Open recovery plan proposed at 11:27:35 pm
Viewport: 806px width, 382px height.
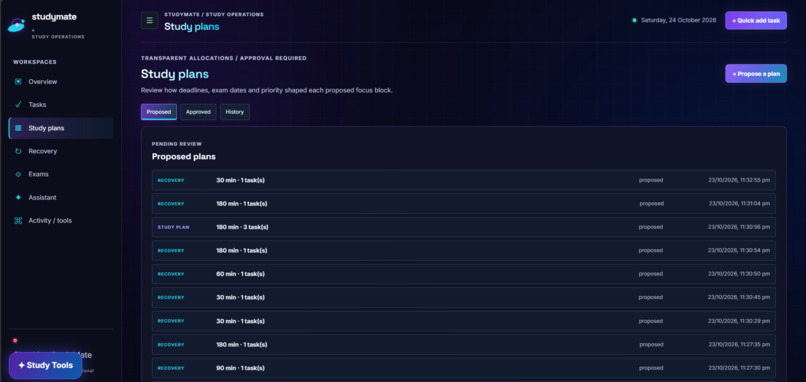pyautogui.click(x=464, y=344)
